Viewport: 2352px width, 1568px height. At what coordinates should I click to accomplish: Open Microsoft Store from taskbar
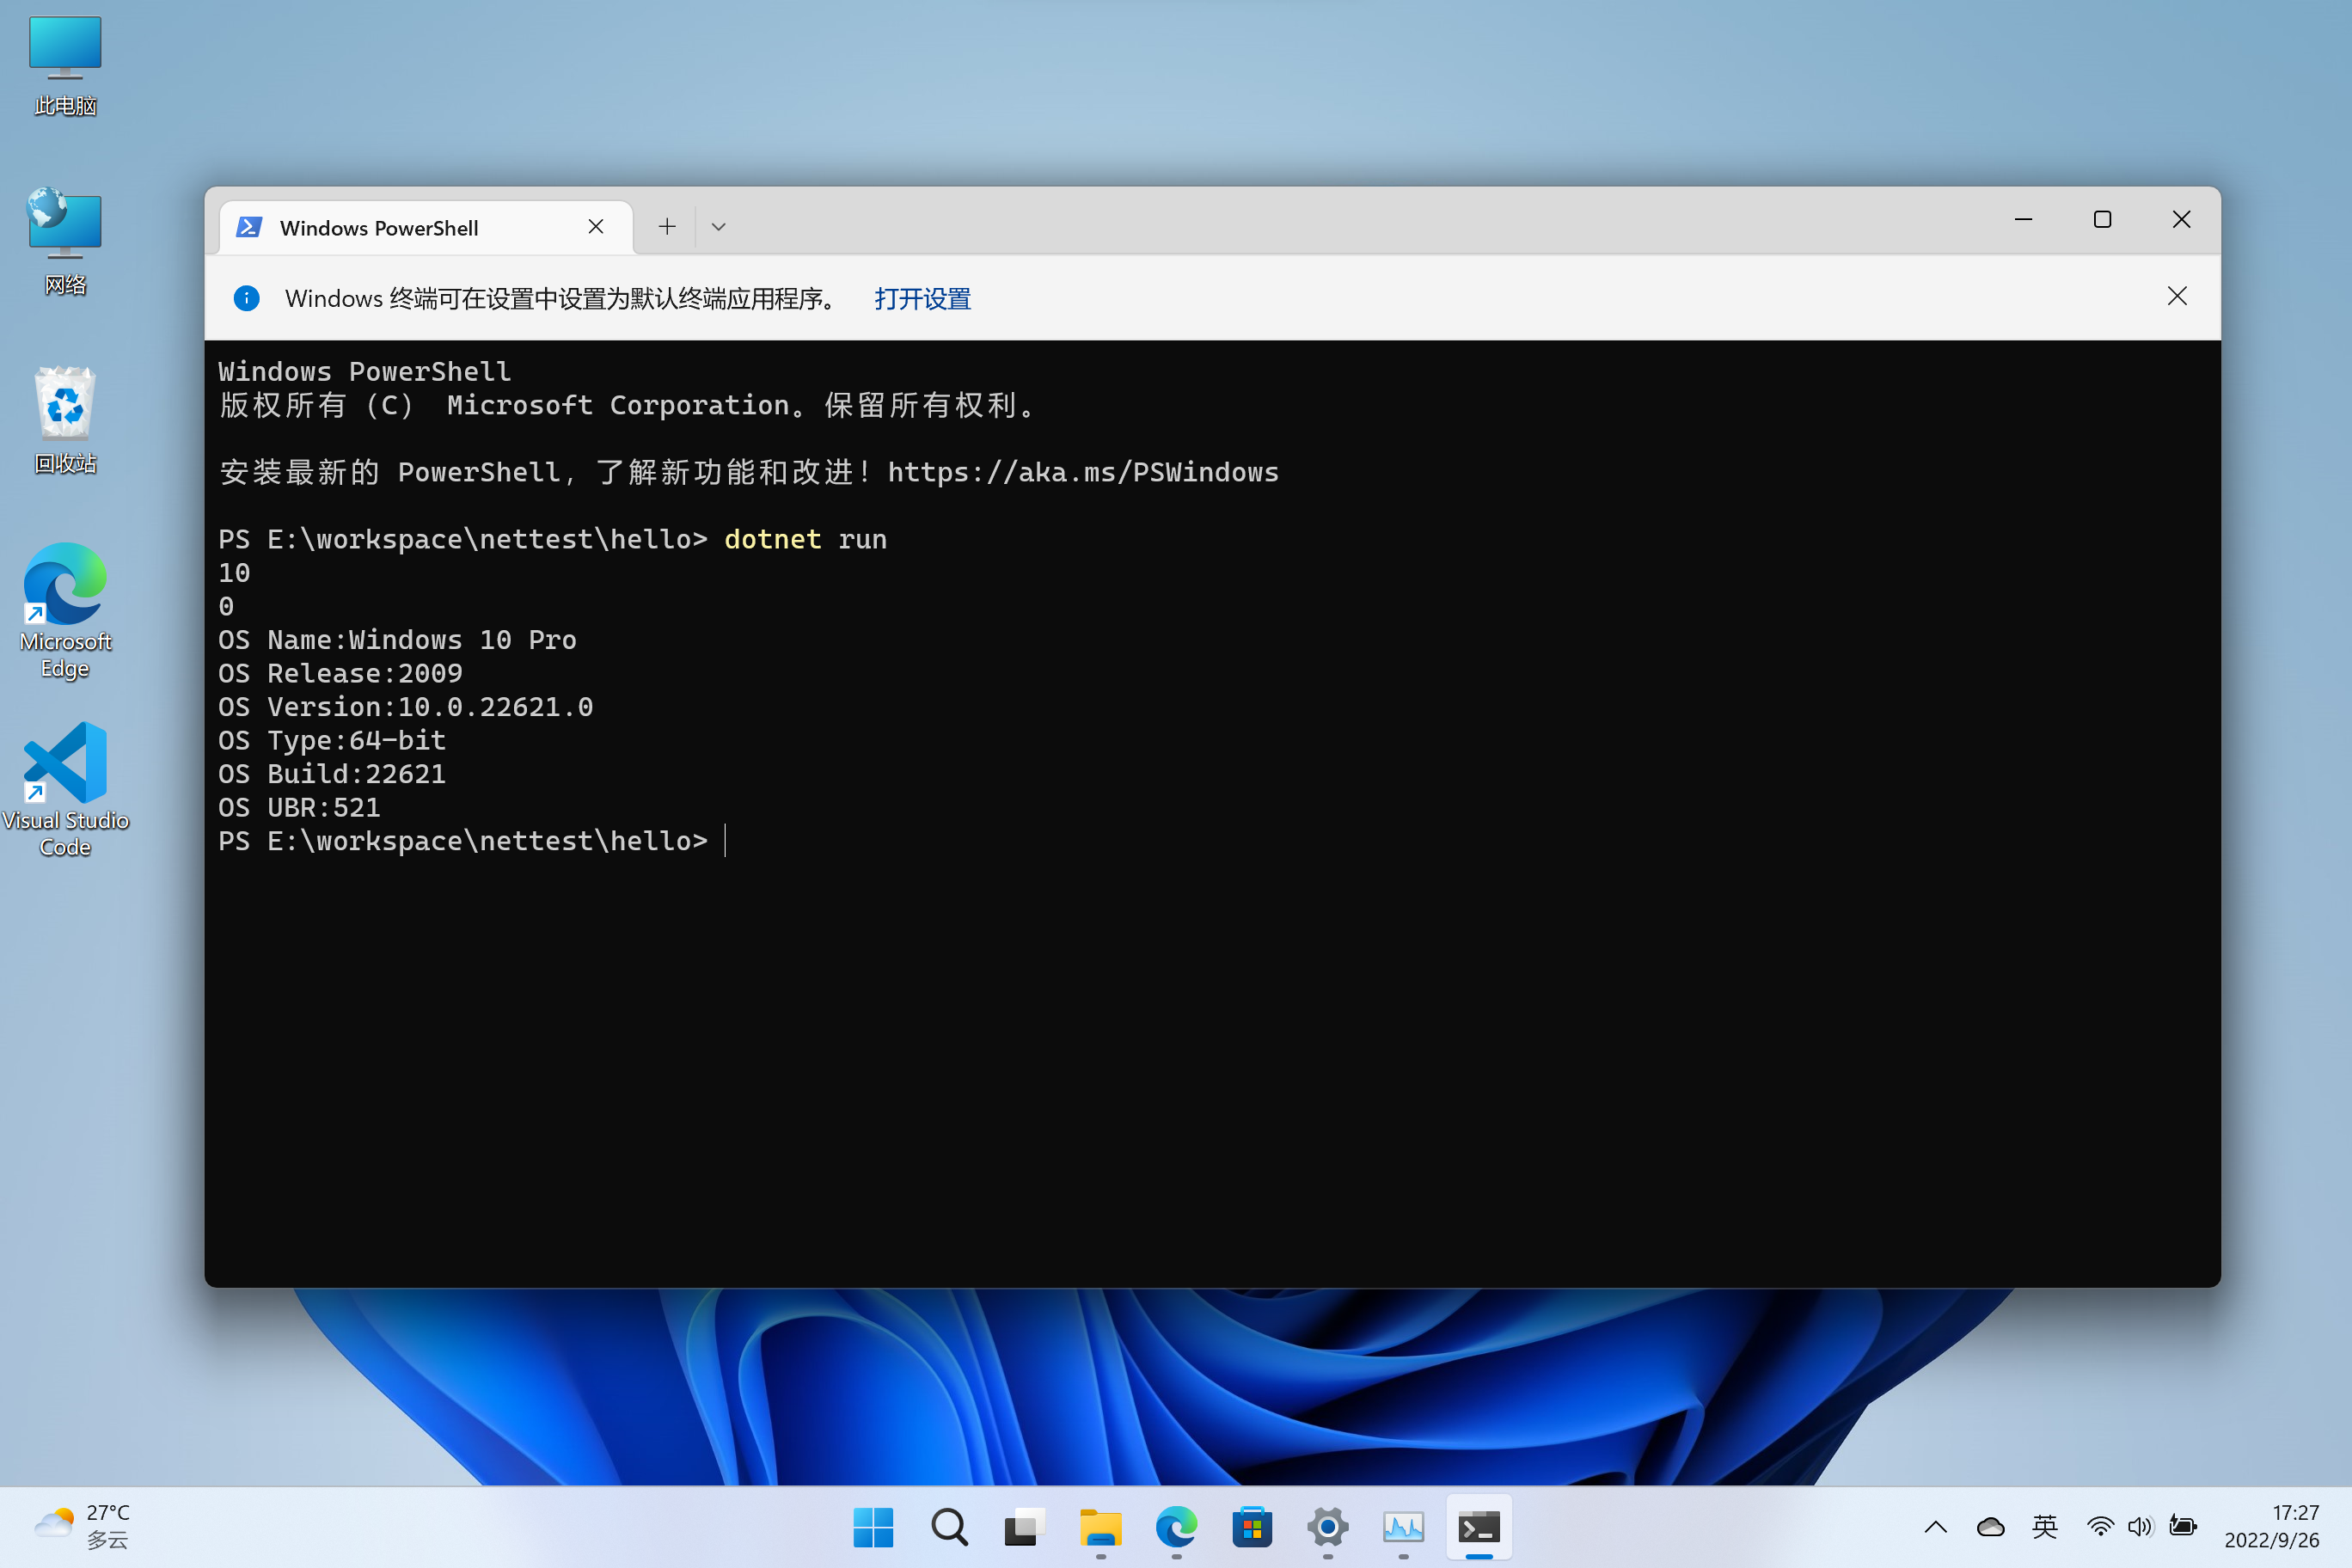point(1252,1527)
